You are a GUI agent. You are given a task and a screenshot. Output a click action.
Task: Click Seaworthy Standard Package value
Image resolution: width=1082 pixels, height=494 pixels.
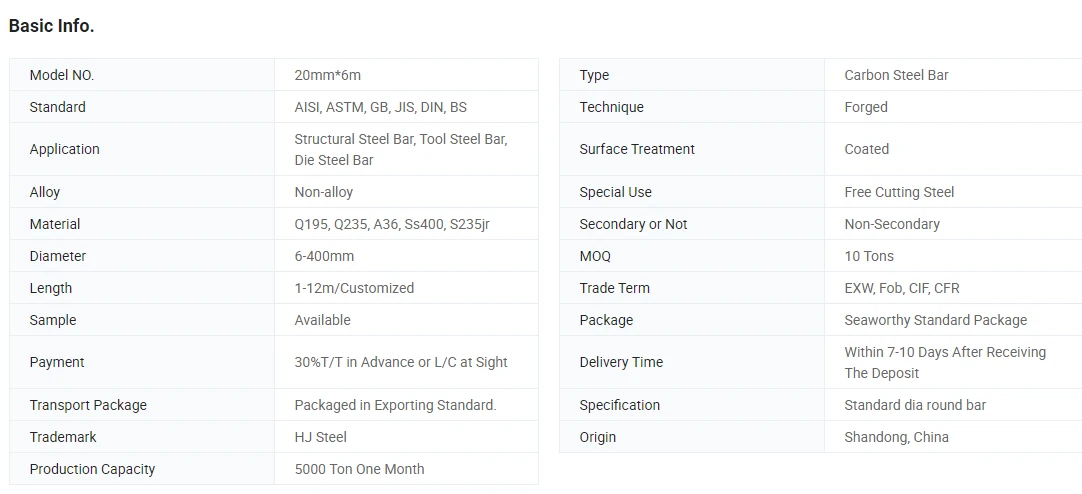point(936,320)
